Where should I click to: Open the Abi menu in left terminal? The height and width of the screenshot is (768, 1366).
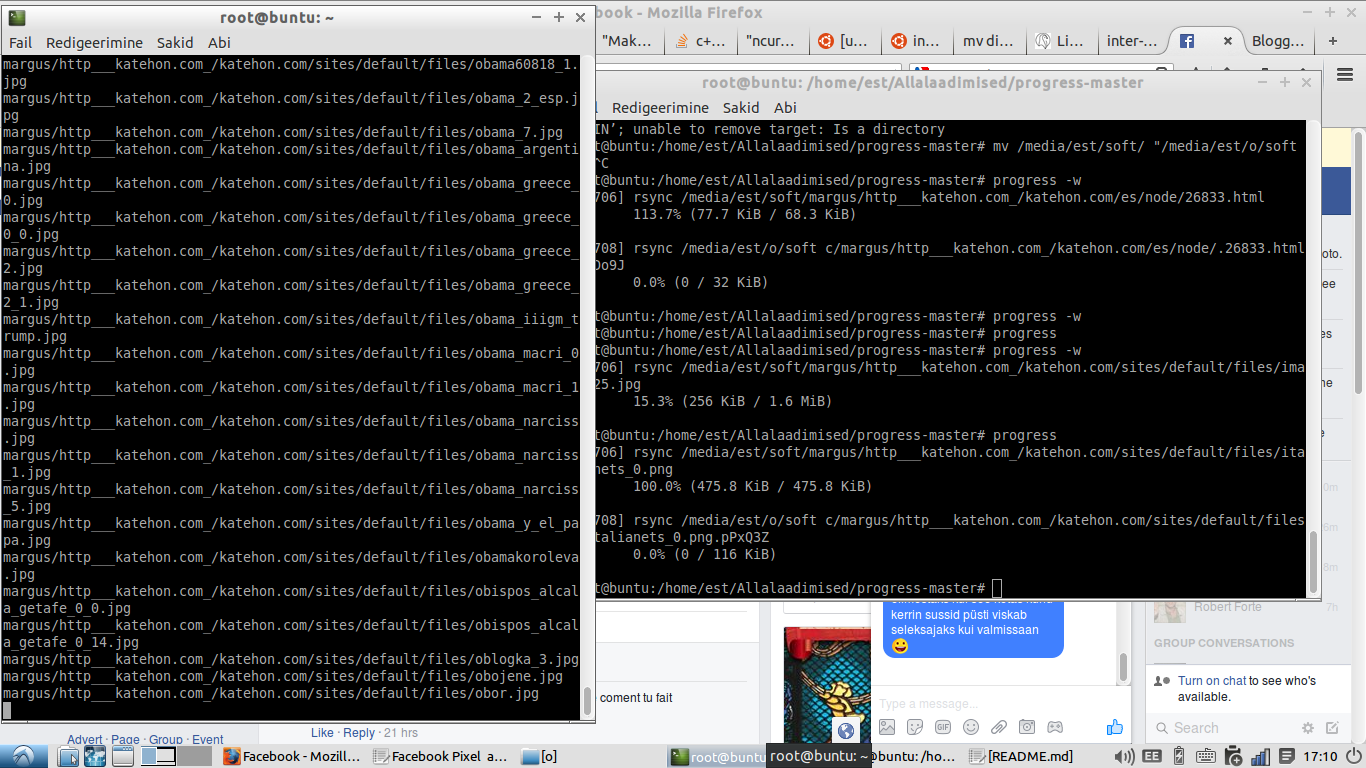pos(219,43)
